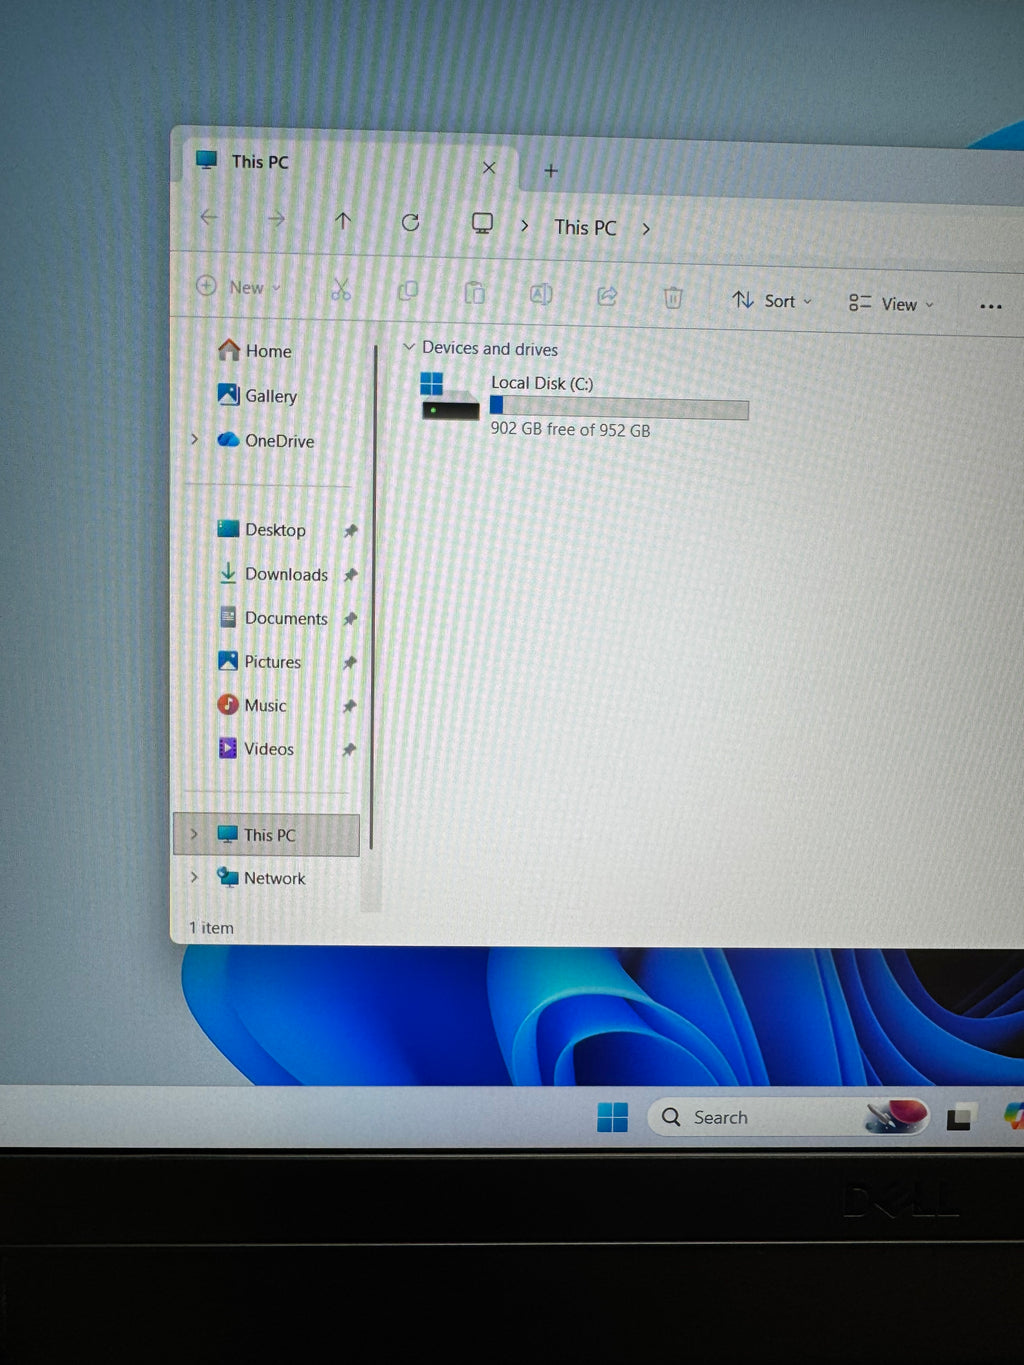Select Network in navigation pane
The height and width of the screenshot is (1365, 1024).
pyautogui.click(x=261, y=877)
